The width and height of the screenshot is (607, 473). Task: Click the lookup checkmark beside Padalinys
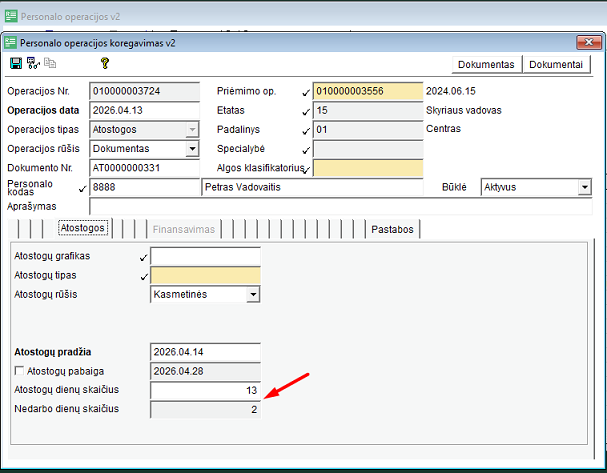pos(306,130)
